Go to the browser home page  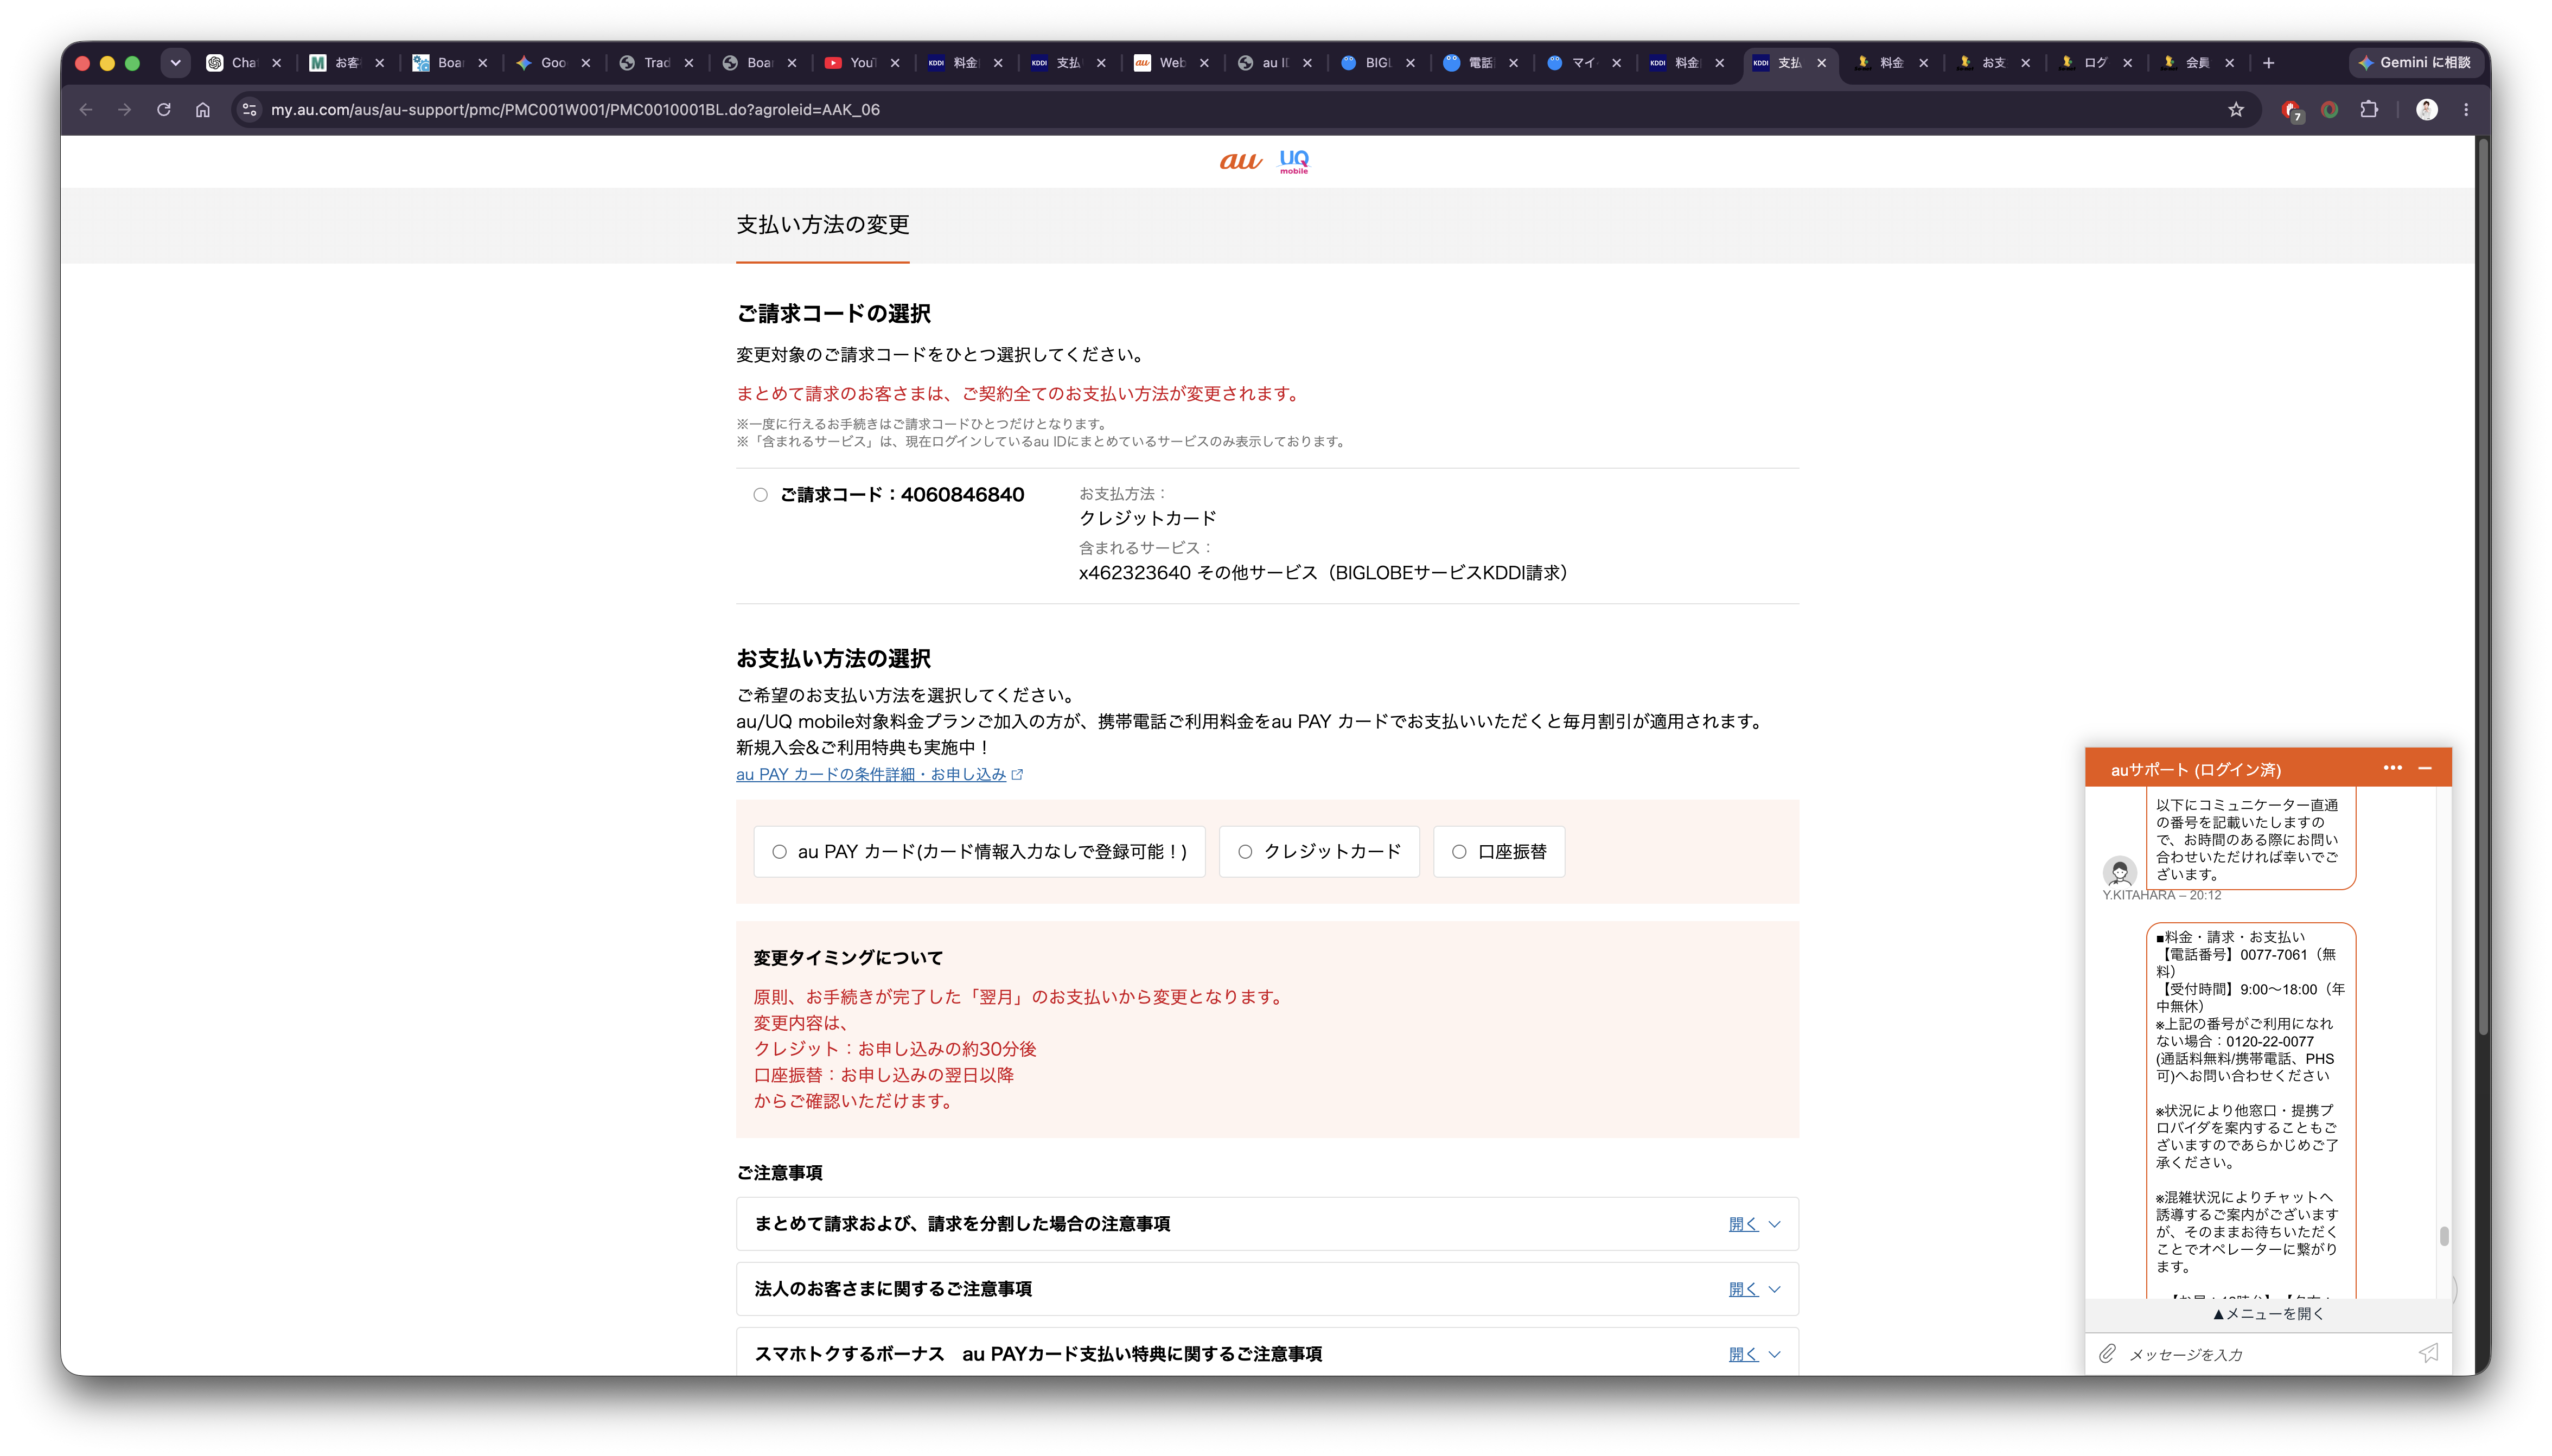coord(203,110)
